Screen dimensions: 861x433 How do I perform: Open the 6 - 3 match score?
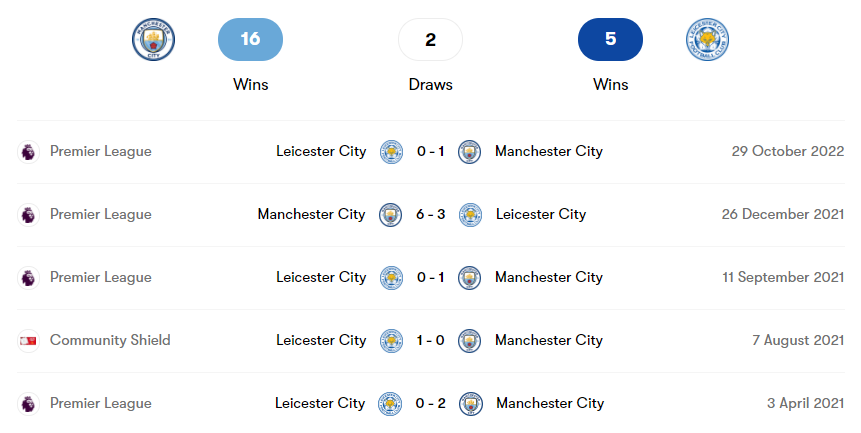click(430, 215)
